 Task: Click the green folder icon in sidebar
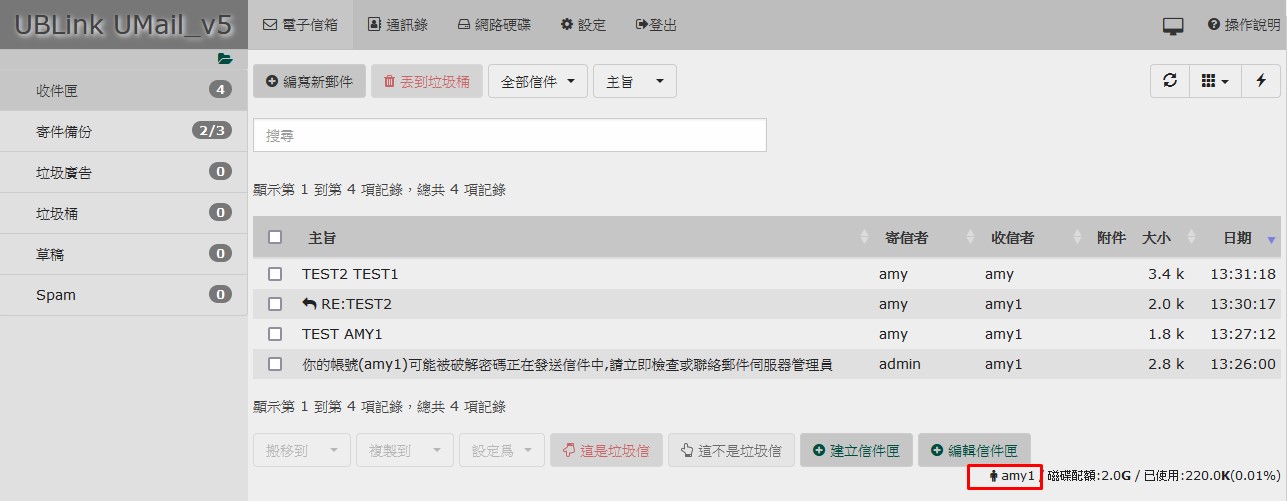point(225,59)
